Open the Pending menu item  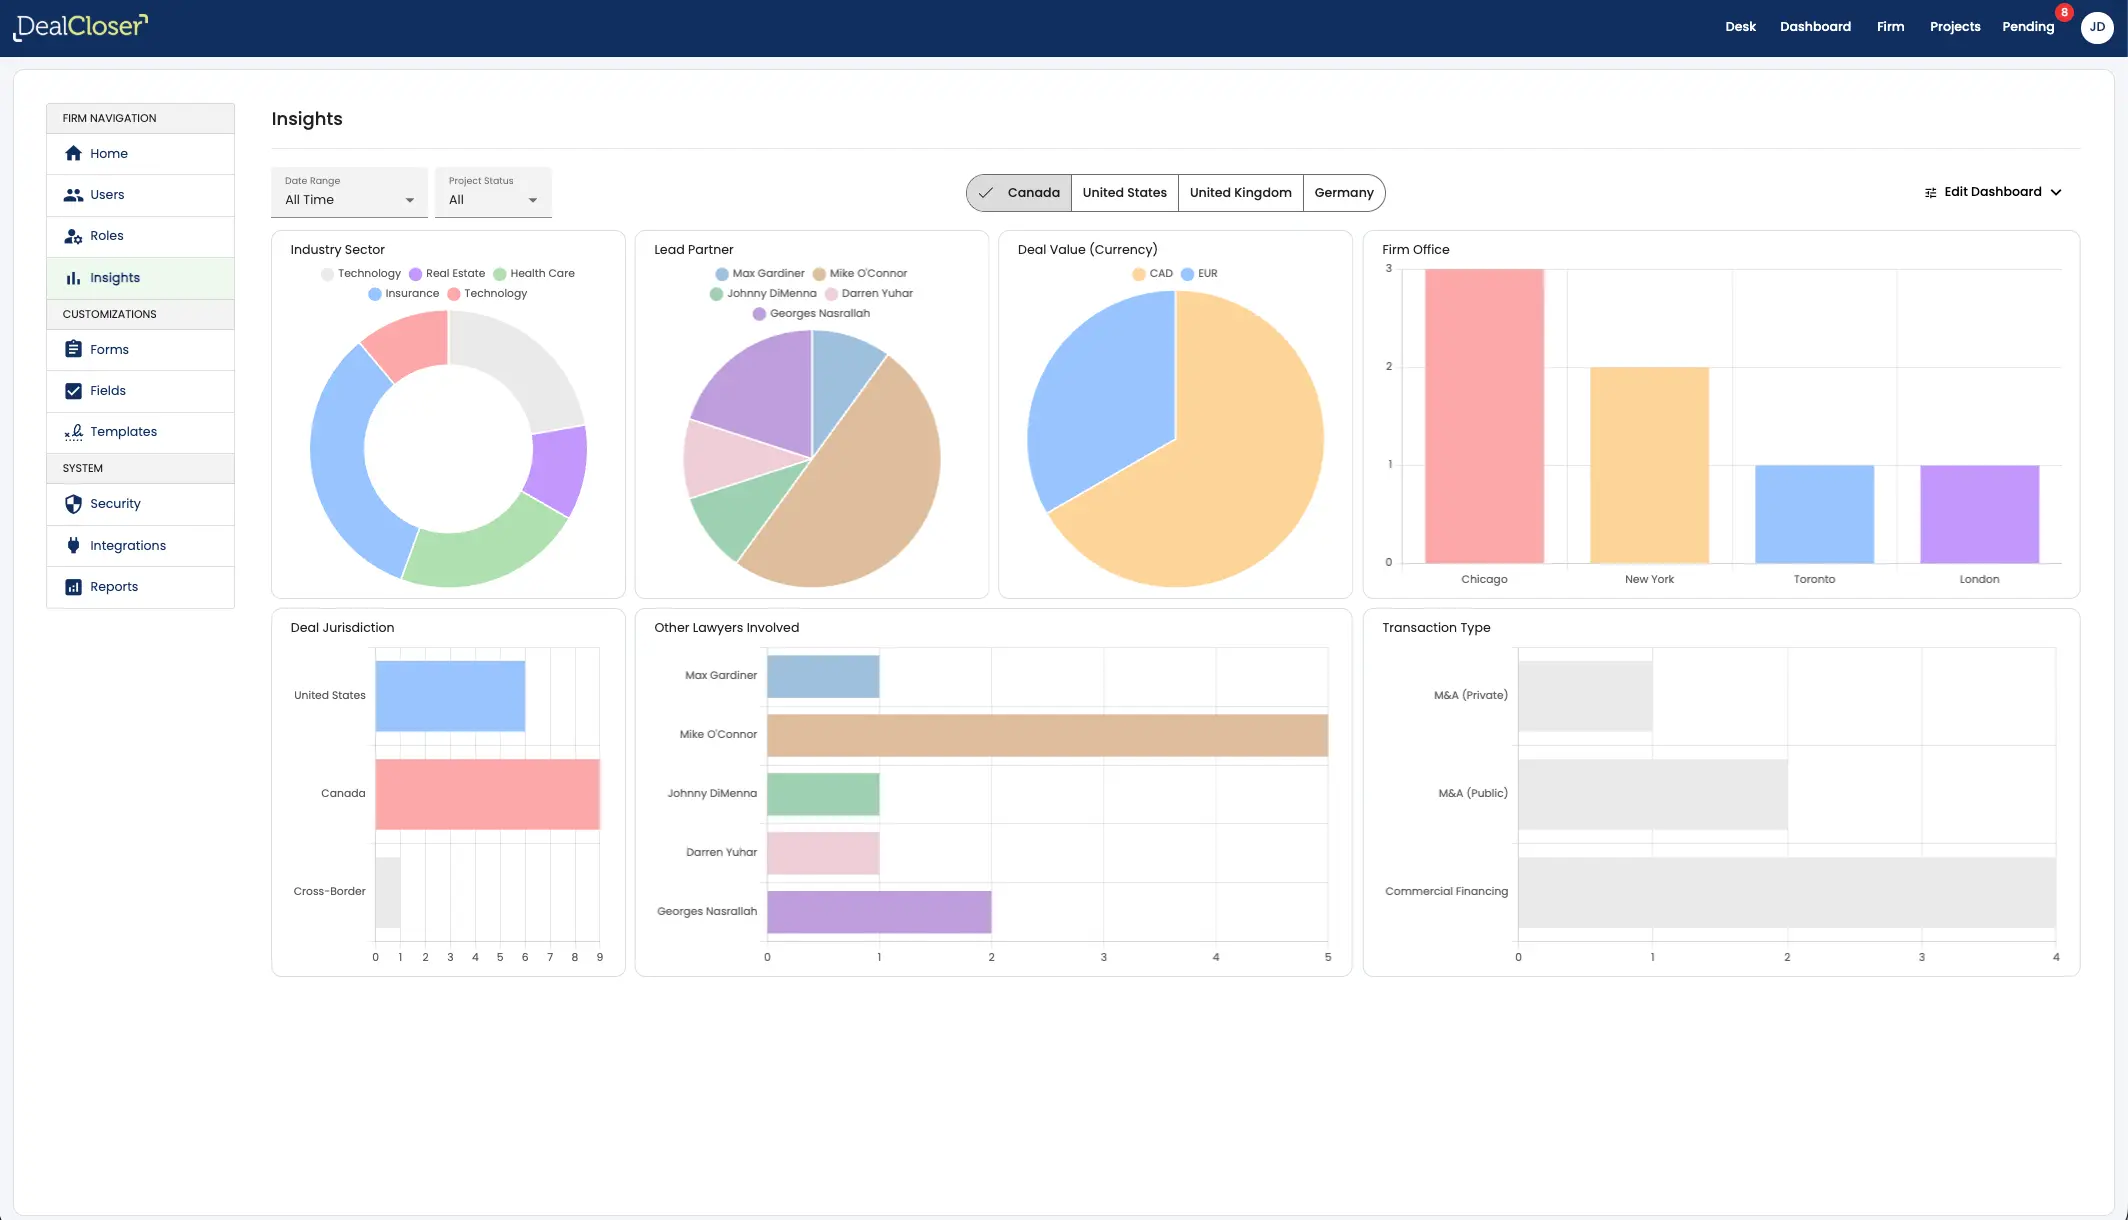click(x=2027, y=27)
